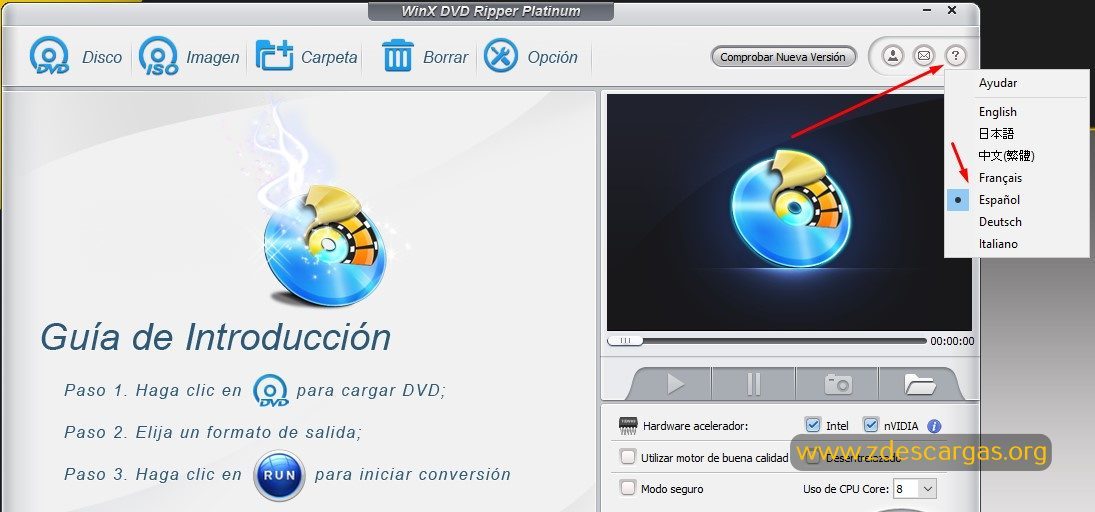The width and height of the screenshot is (1095, 512).
Task: Switch language to Italiano
Action: click(998, 244)
